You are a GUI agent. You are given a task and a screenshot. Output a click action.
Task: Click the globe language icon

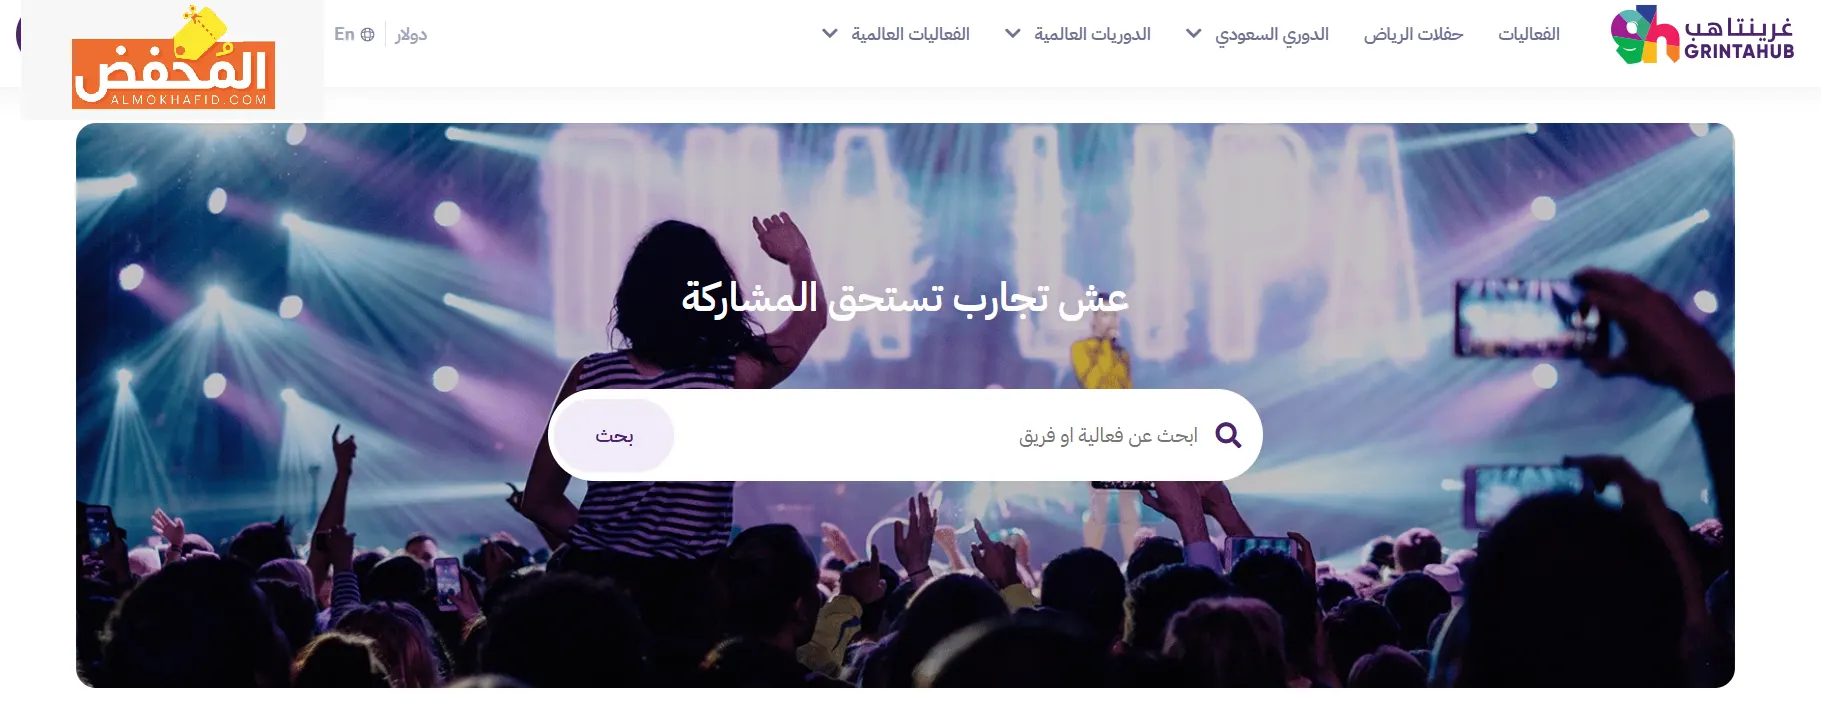click(x=367, y=34)
